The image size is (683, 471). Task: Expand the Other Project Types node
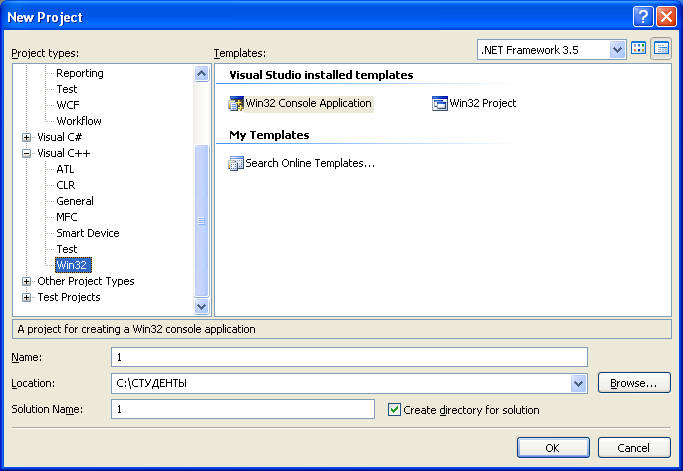(x=27, y=281)
